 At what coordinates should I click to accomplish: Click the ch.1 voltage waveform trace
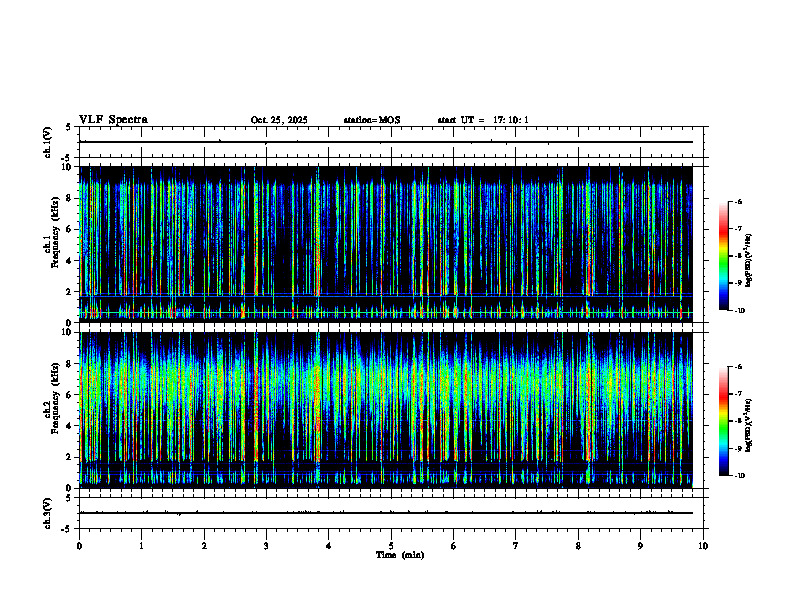tap(386, 142)
